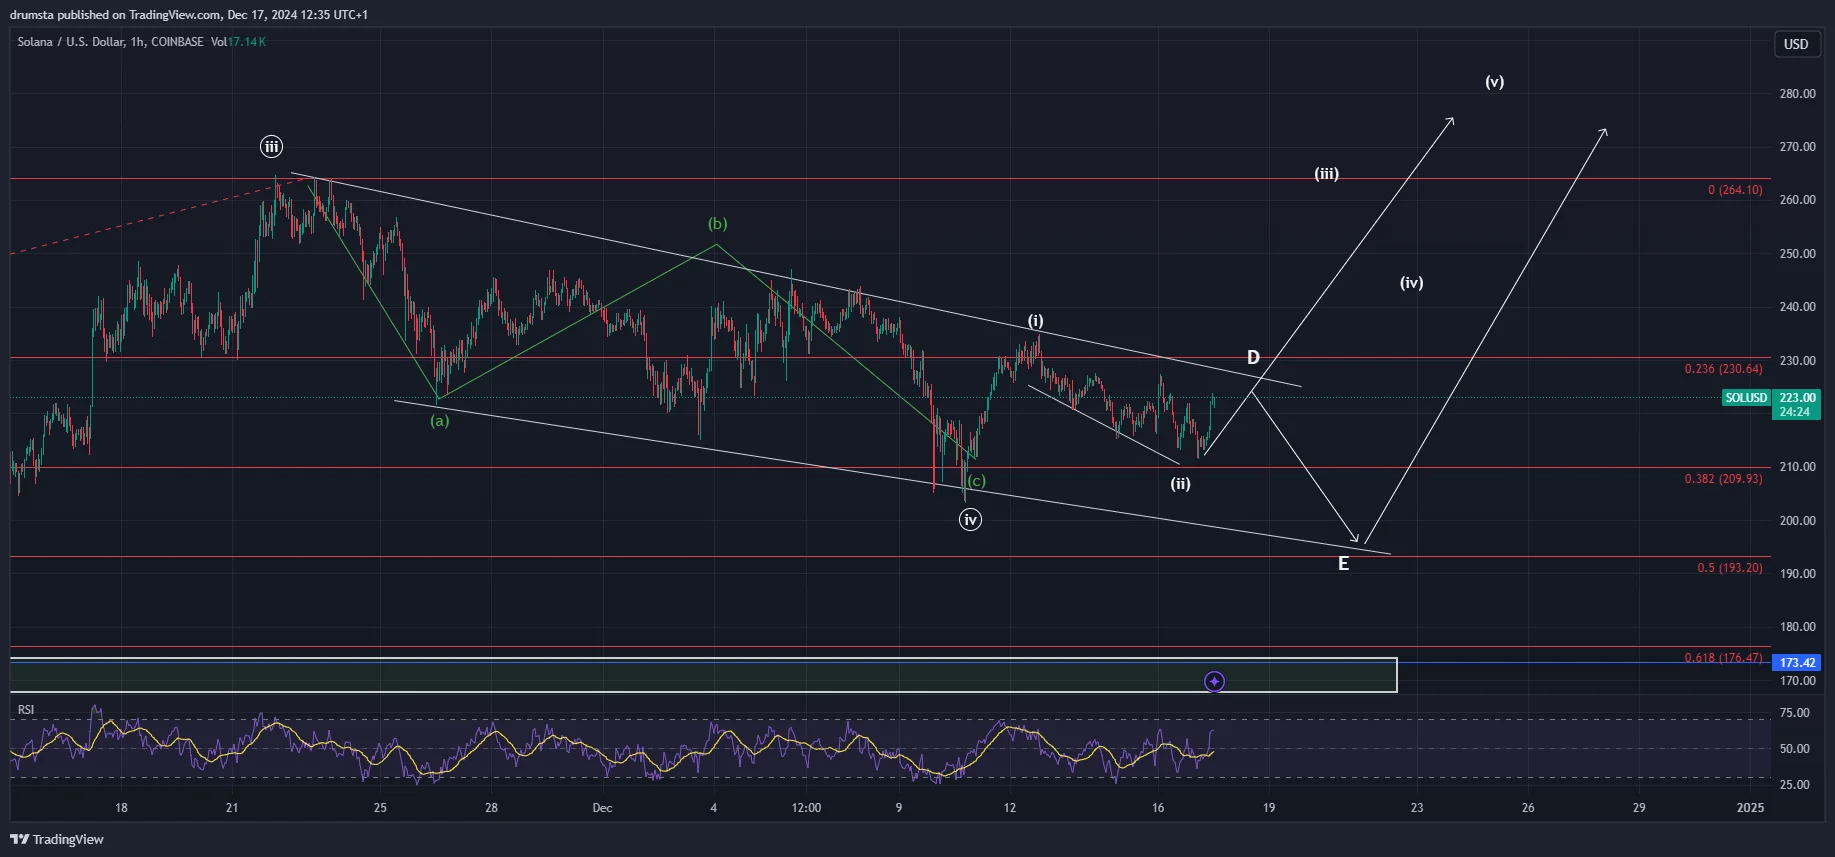Select the green (b) wave label
The width and height of the screenshot is (1835, 857).
tap(717, 224)
